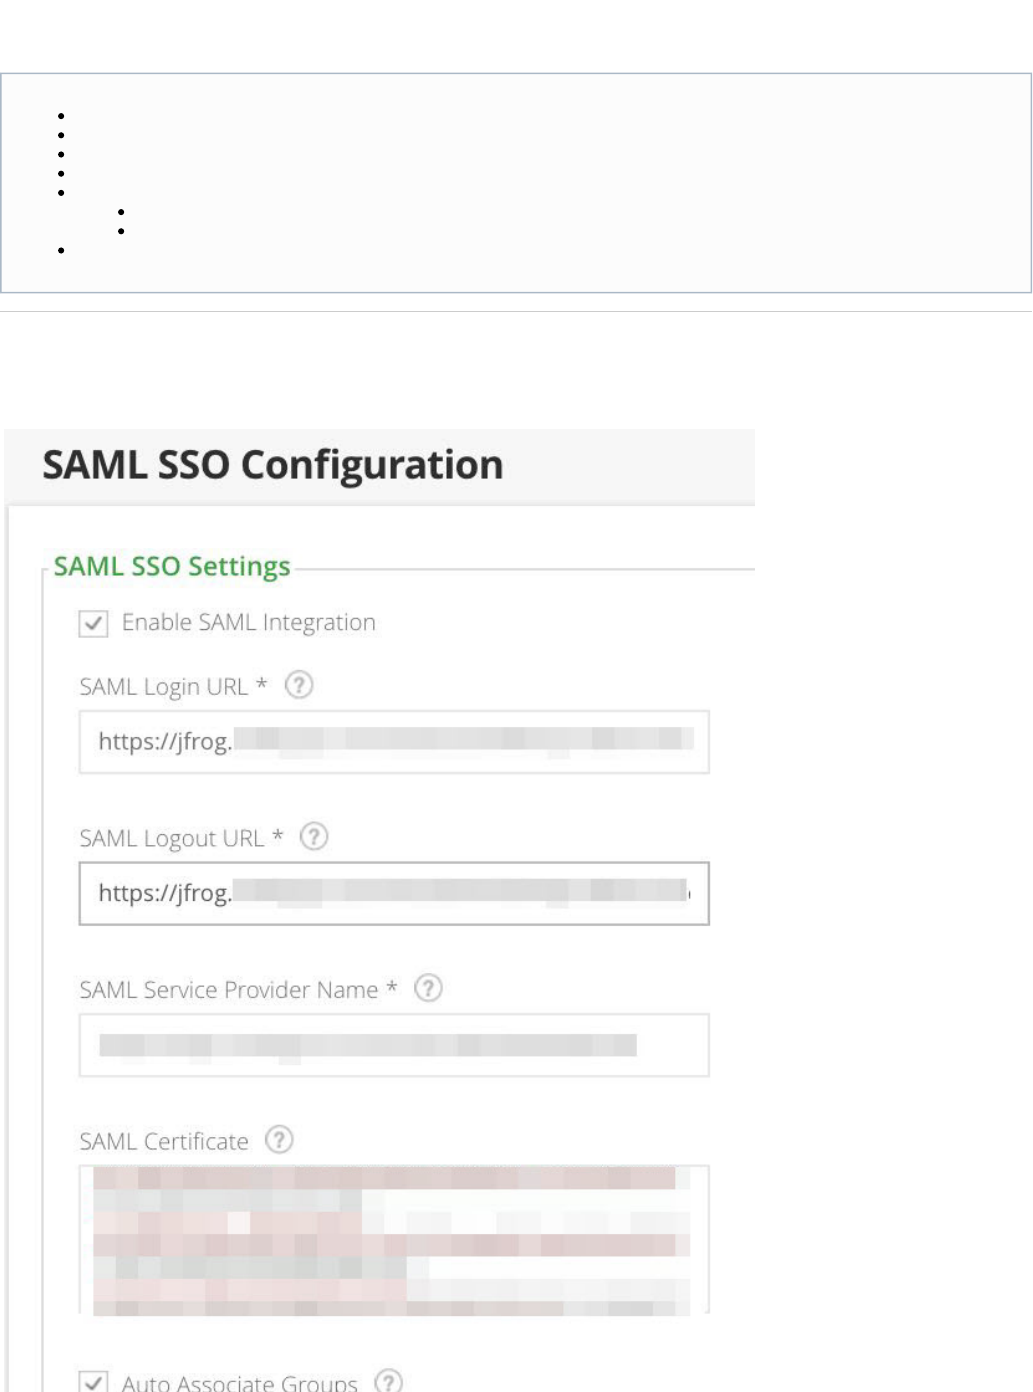Show the SAML Certificate help tooltip icon
1033x1392 pixels.
click(x=279, y=1139)
